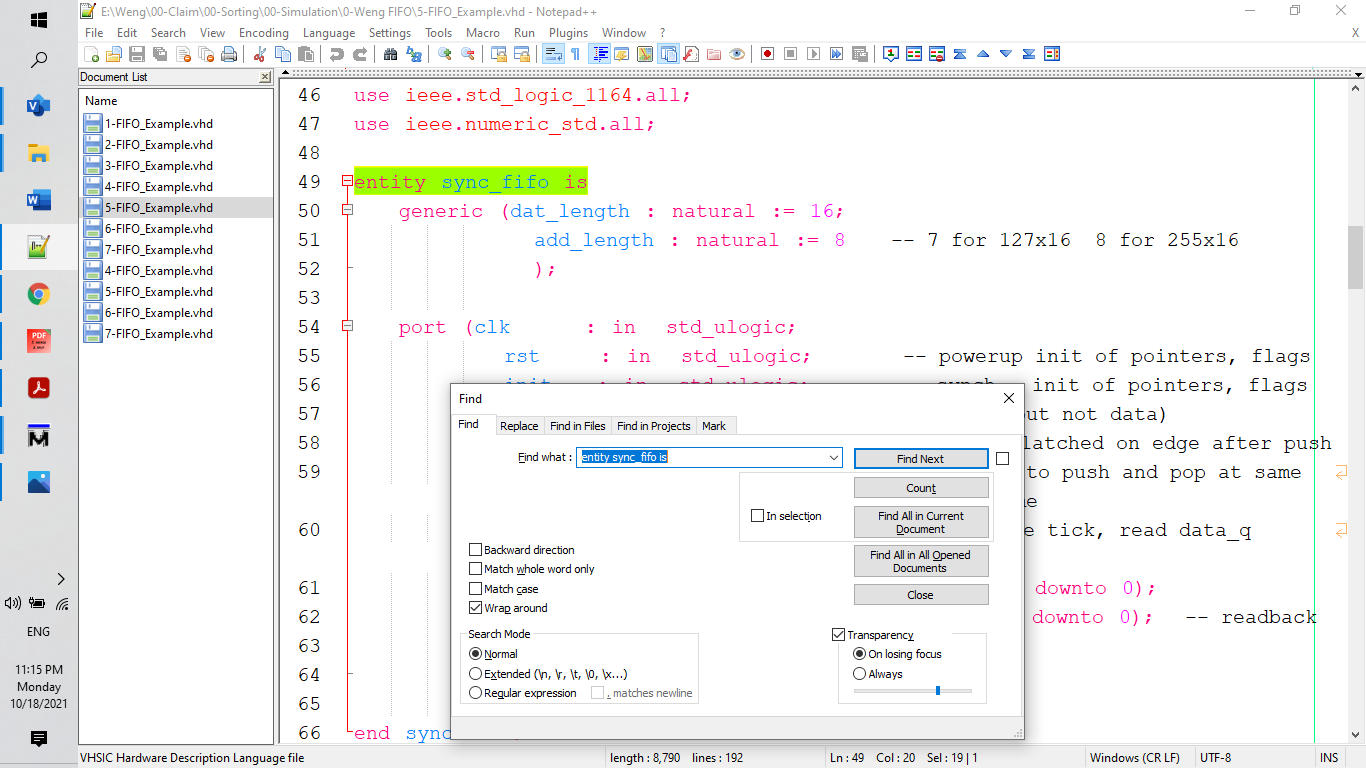Image resolution: width=1366 pixels, height=768 pixels.
Task: Switch to the Mark tab
Action: coord(714,426)
